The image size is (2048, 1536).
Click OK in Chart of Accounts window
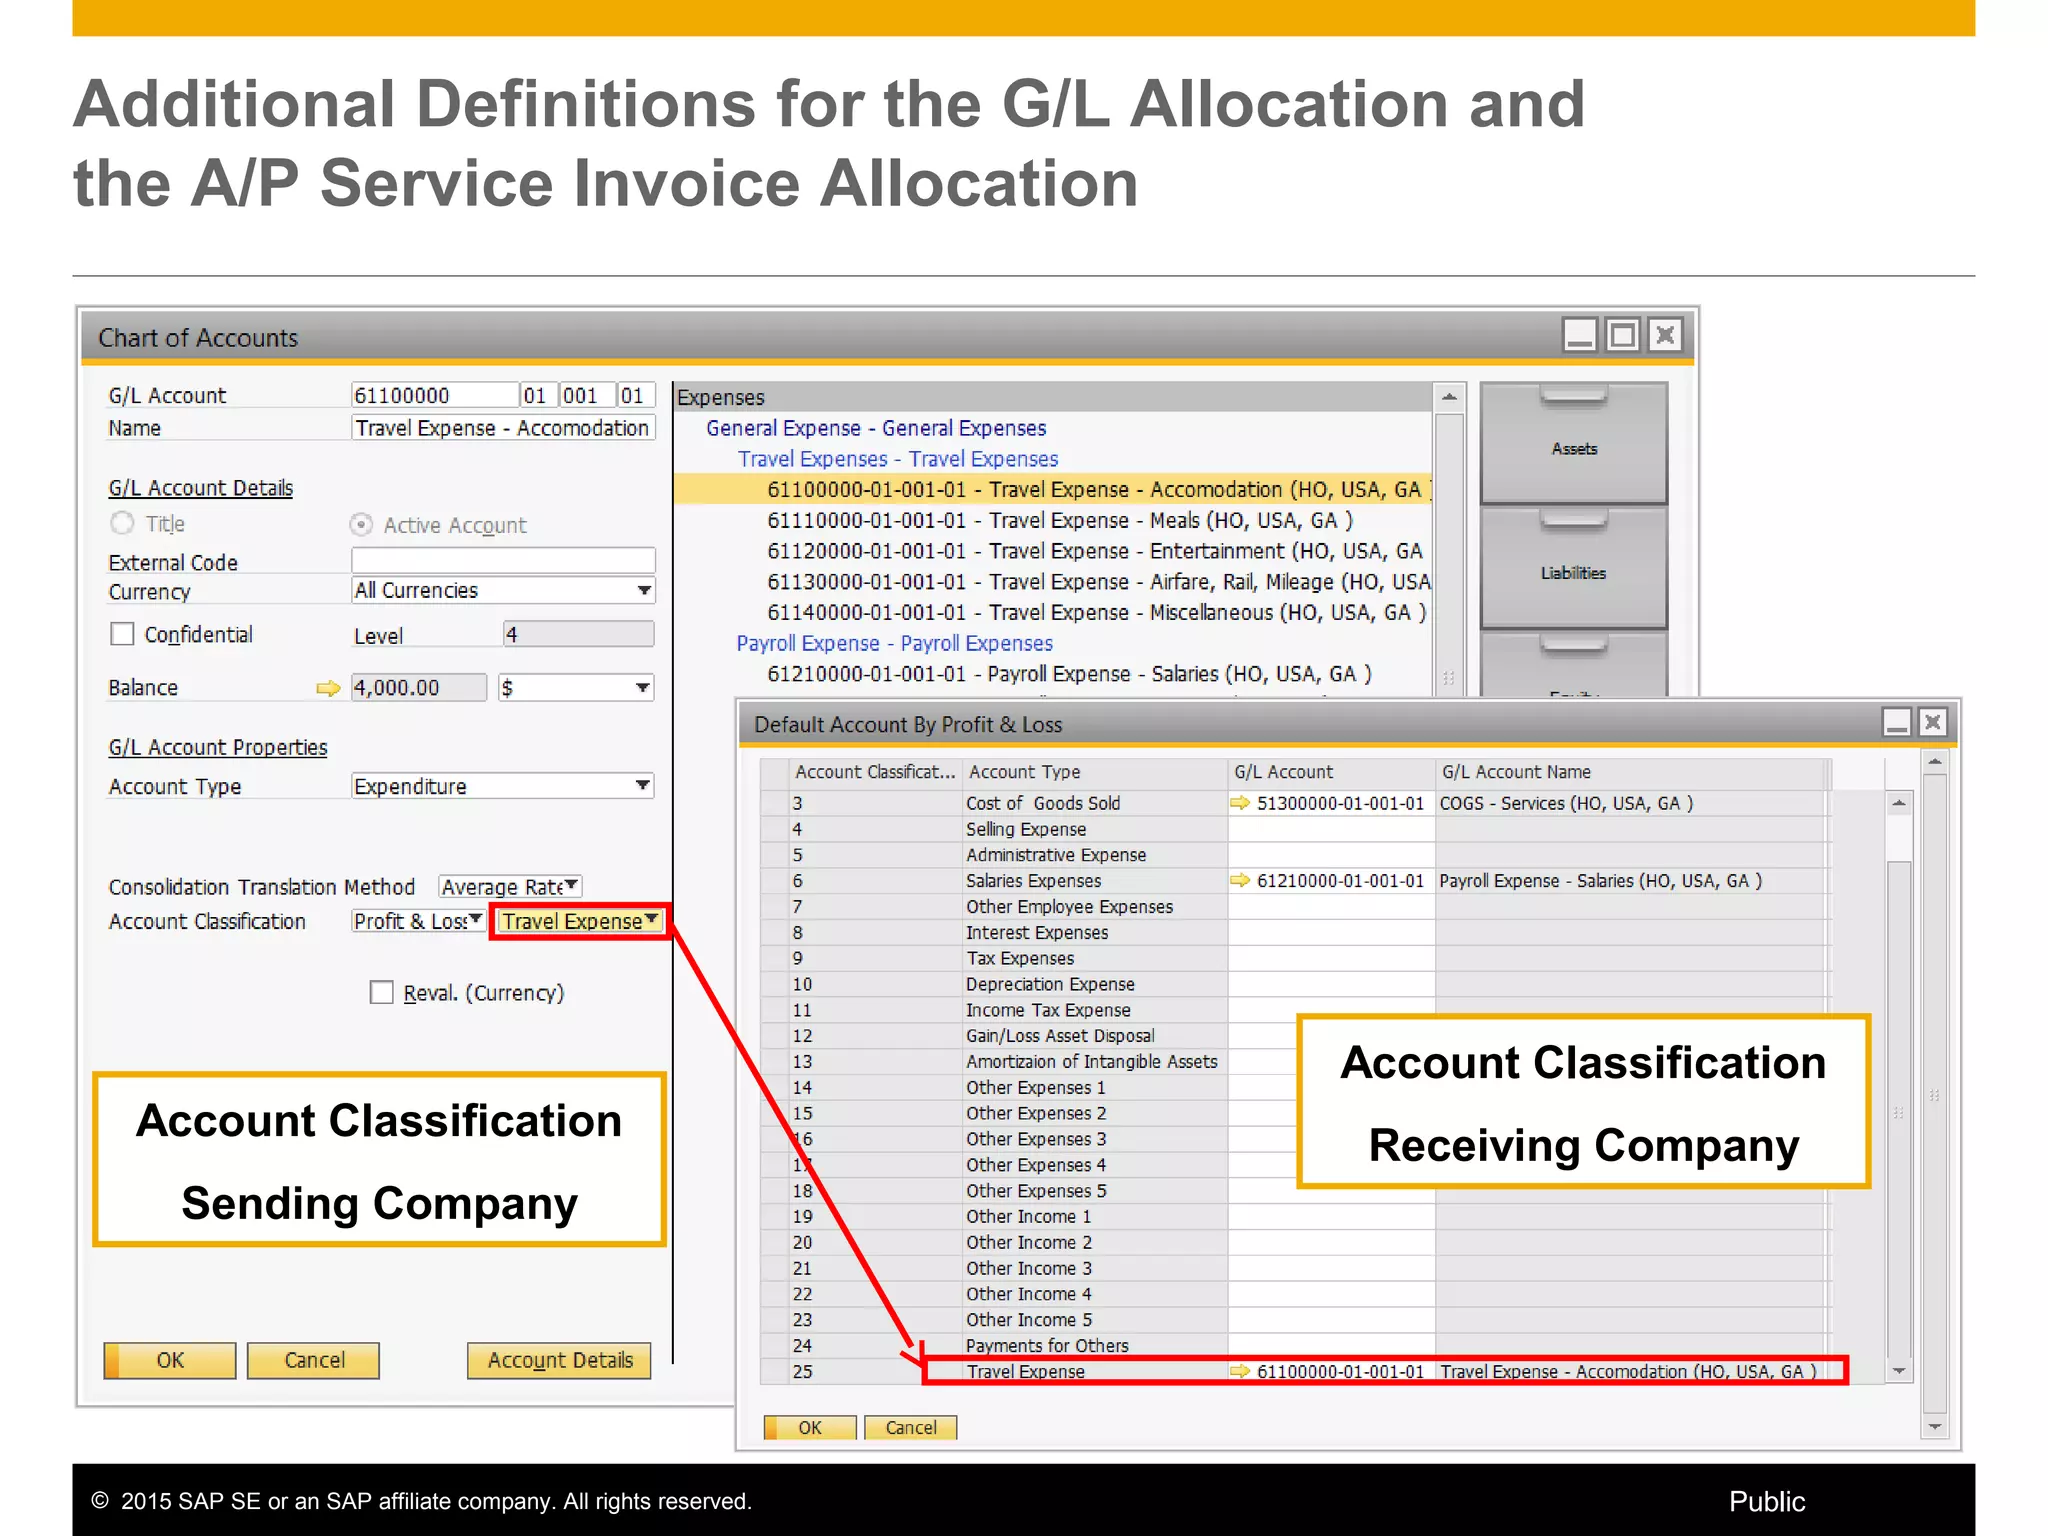(x=170, y=1360)
